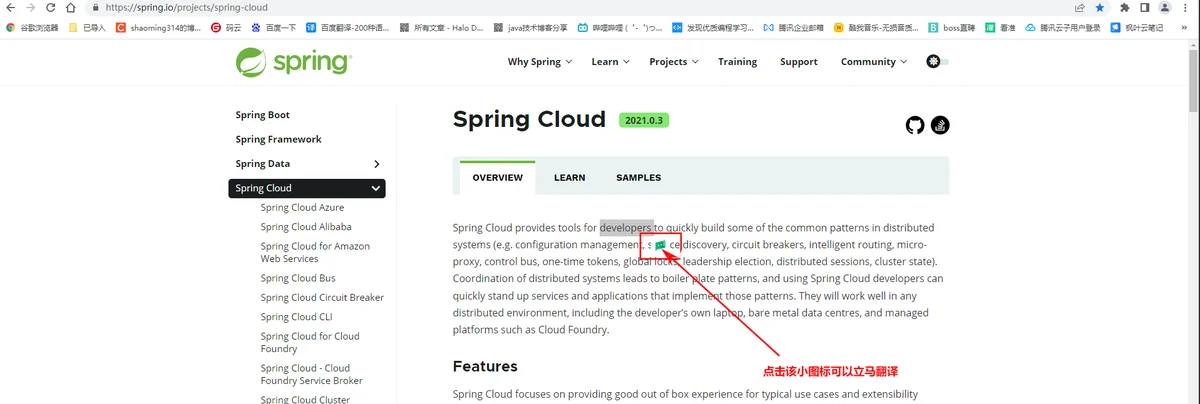
Task: Click the Spring logo
Action: (293, 62)
